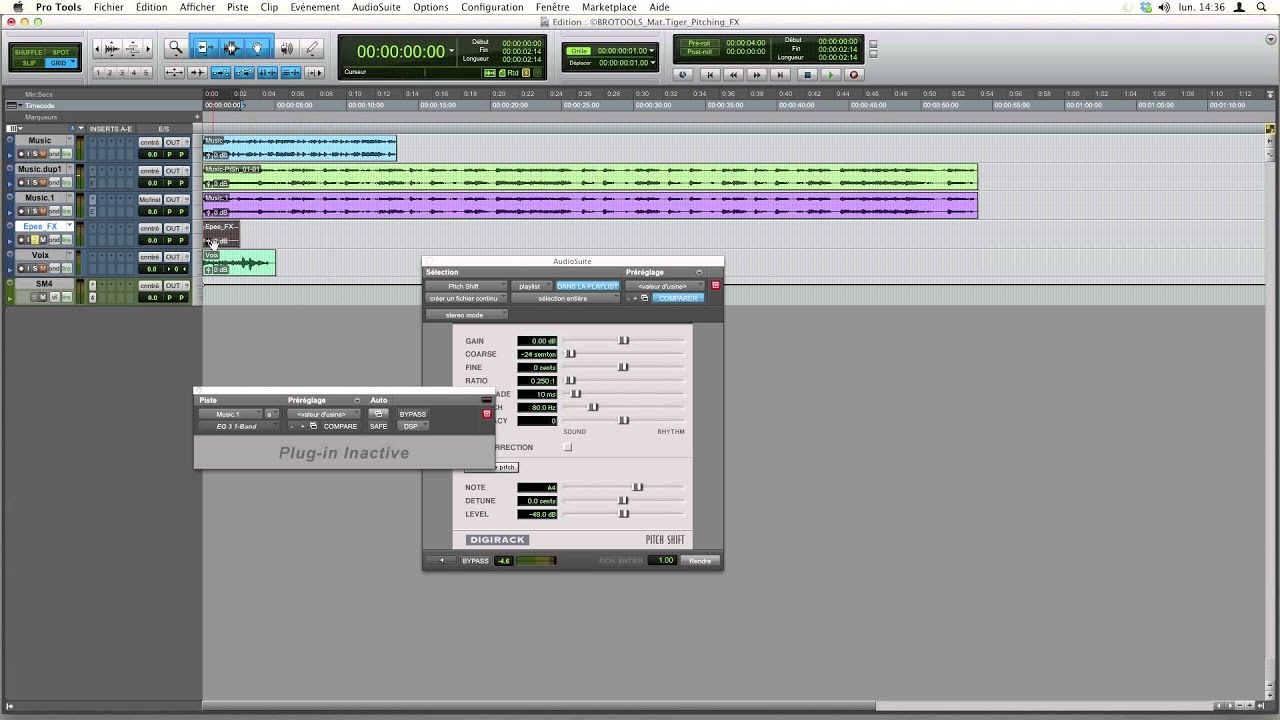Open the Apple menu
The width and height of the screenshot is (1280, 720).
17,7
